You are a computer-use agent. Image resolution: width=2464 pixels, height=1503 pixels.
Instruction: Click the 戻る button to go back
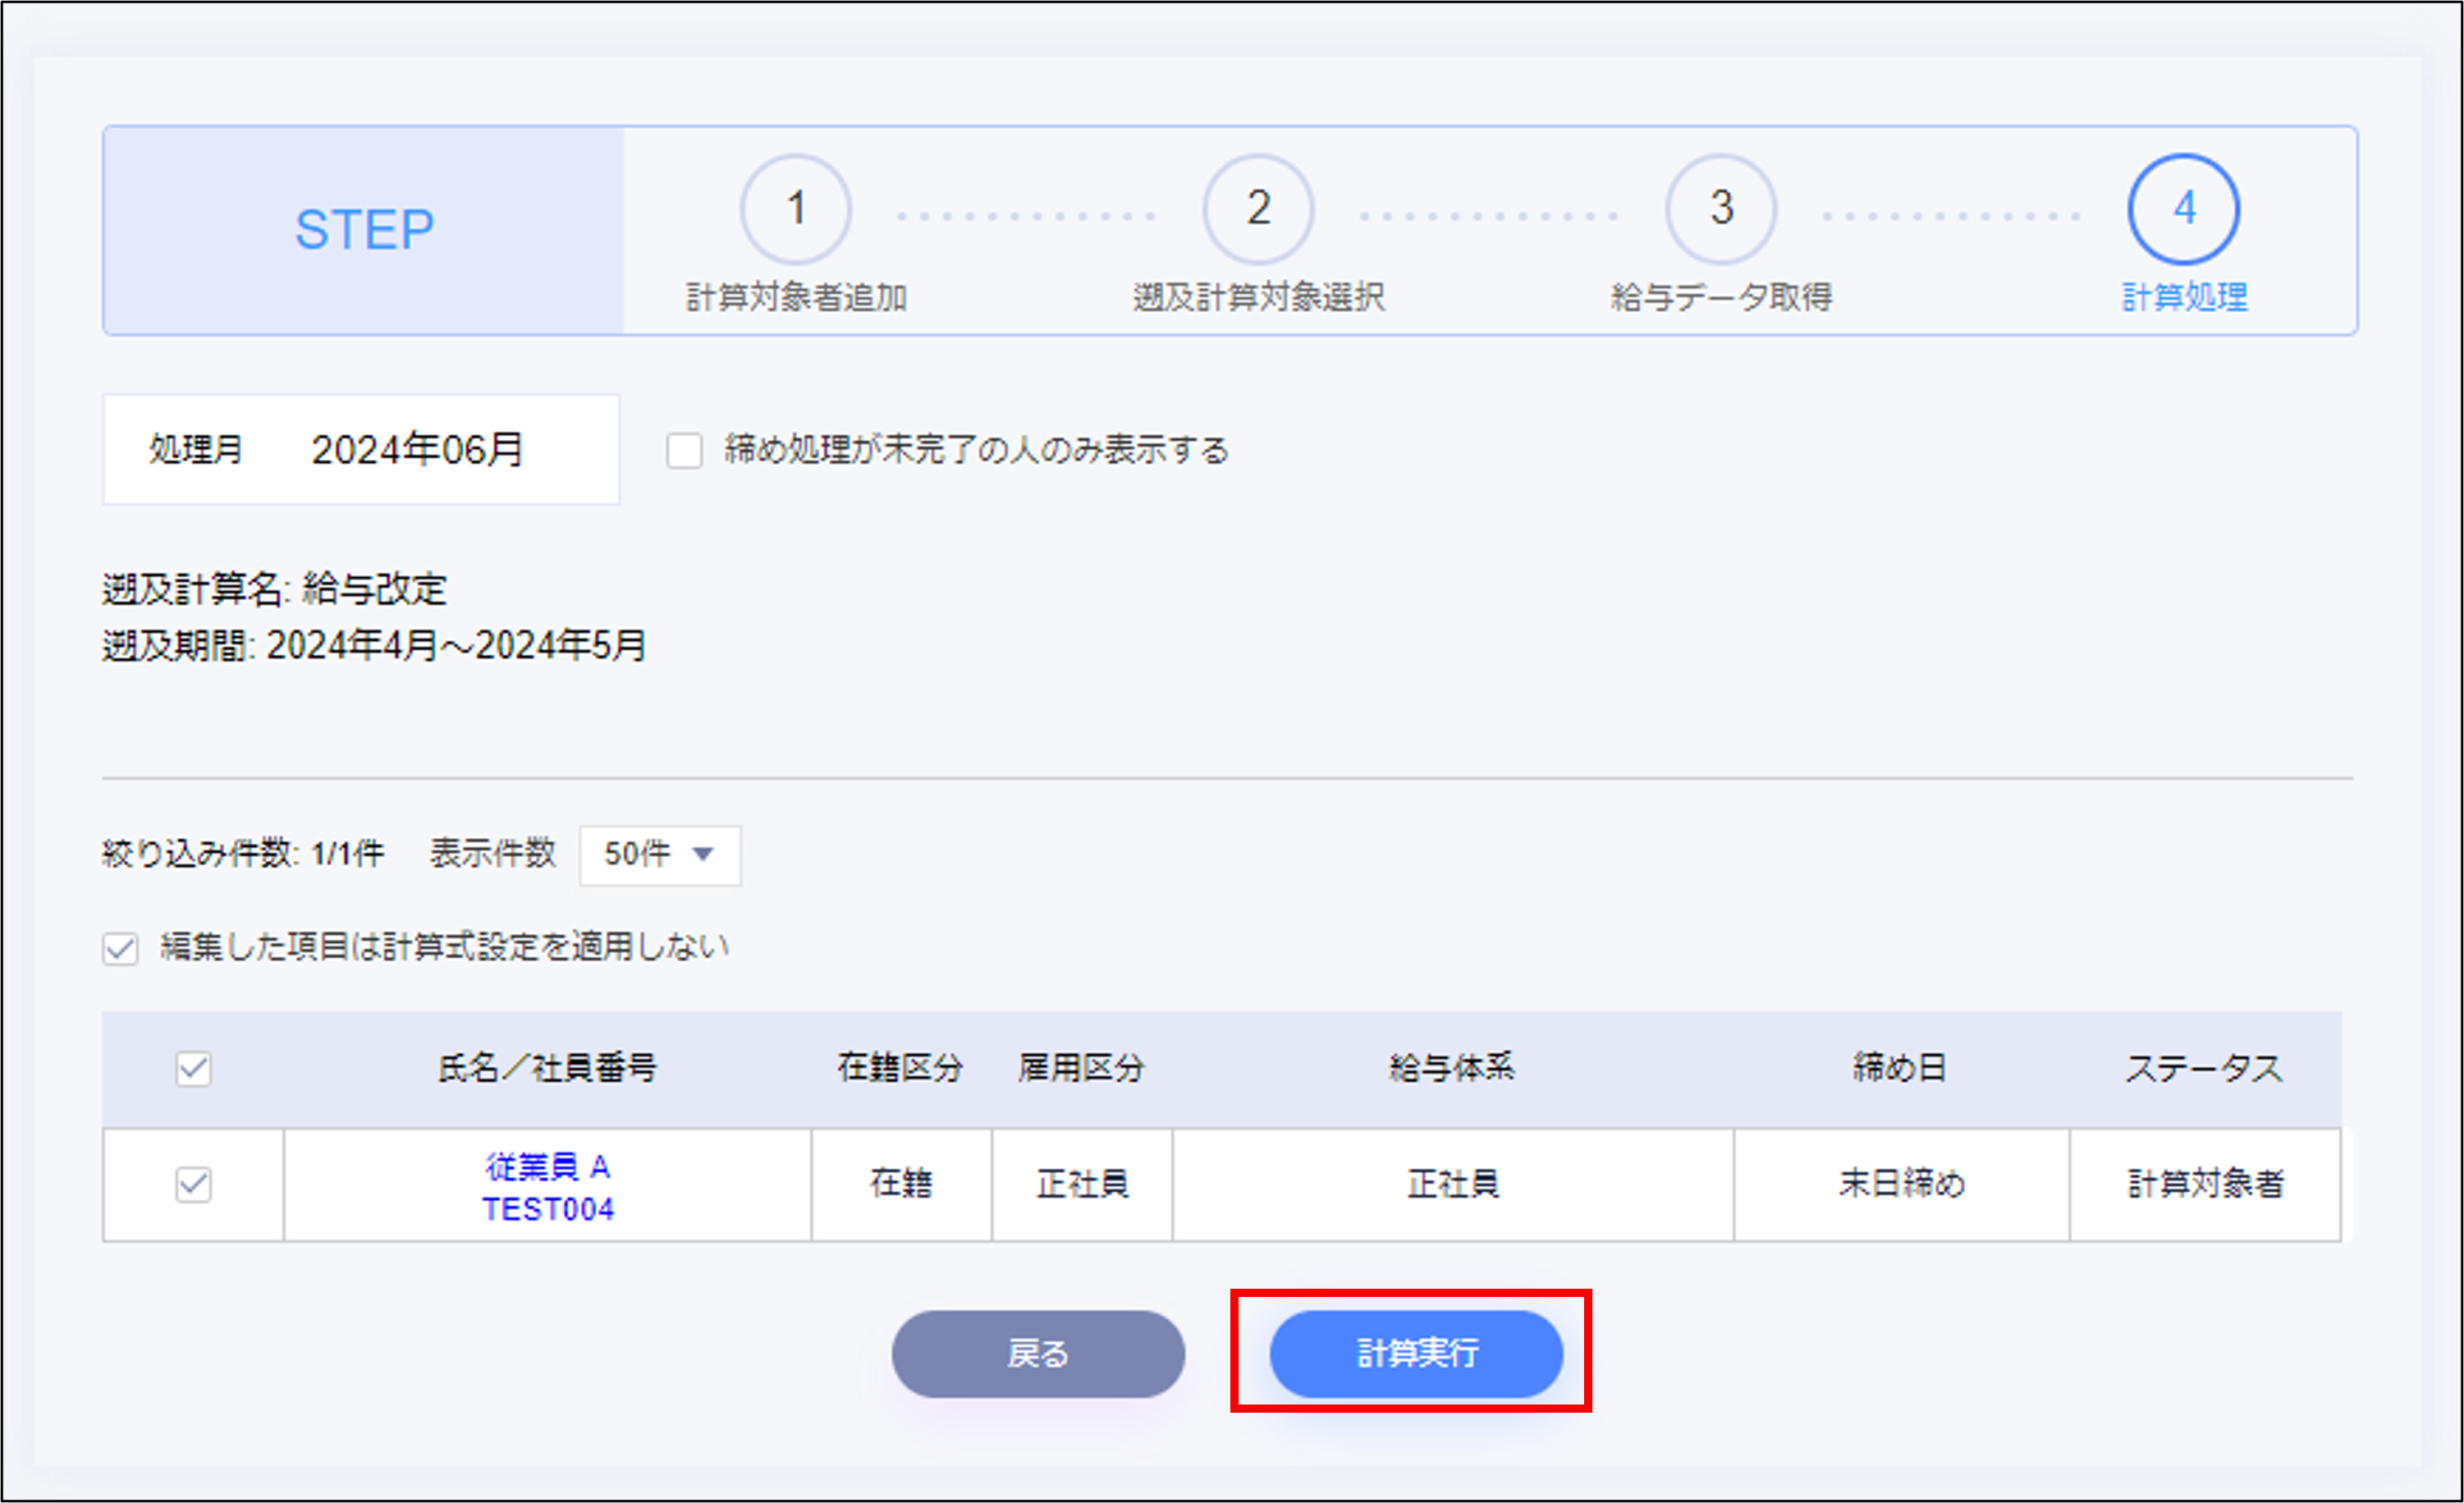click(1038, 1353)
